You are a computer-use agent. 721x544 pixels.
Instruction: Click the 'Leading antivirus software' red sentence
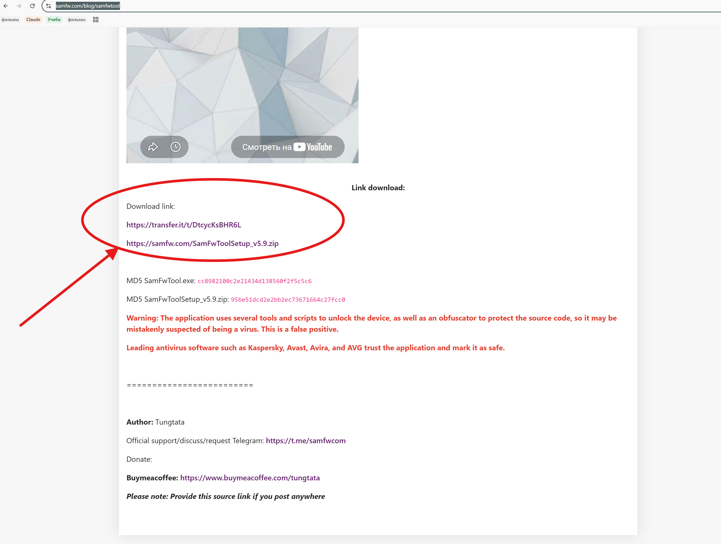(315, 348)
